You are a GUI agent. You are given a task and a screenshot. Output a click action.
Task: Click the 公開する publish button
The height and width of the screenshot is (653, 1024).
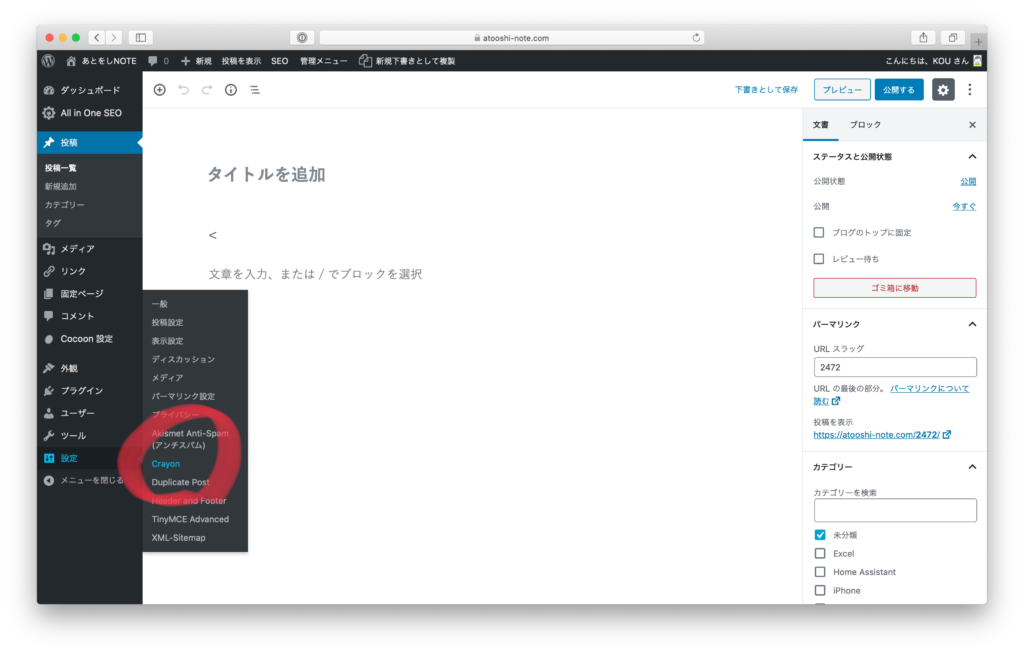click(899, 90)
